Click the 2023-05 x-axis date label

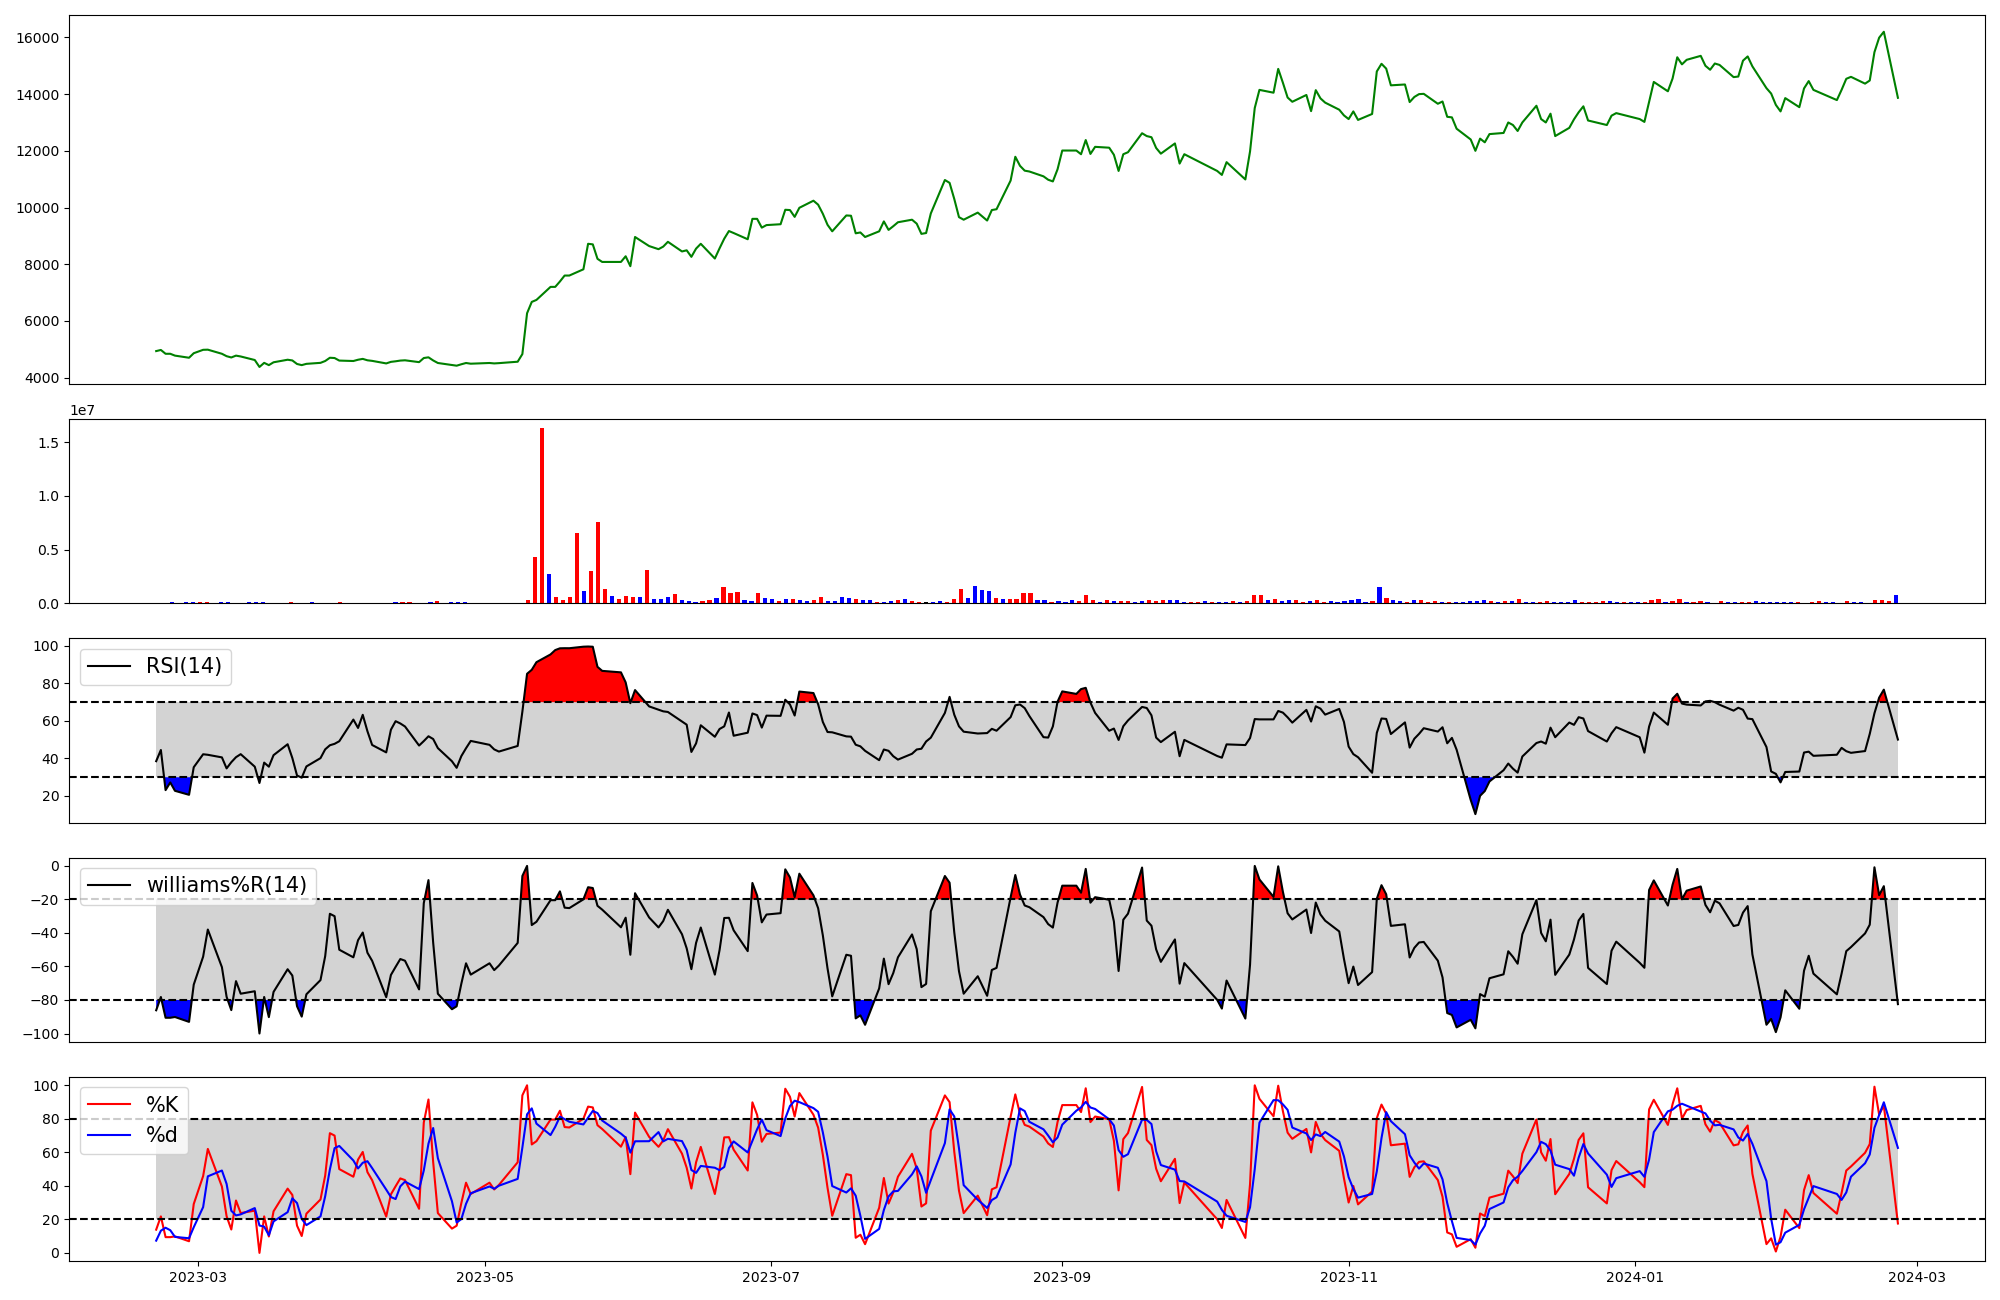(x=485, y=1276)
